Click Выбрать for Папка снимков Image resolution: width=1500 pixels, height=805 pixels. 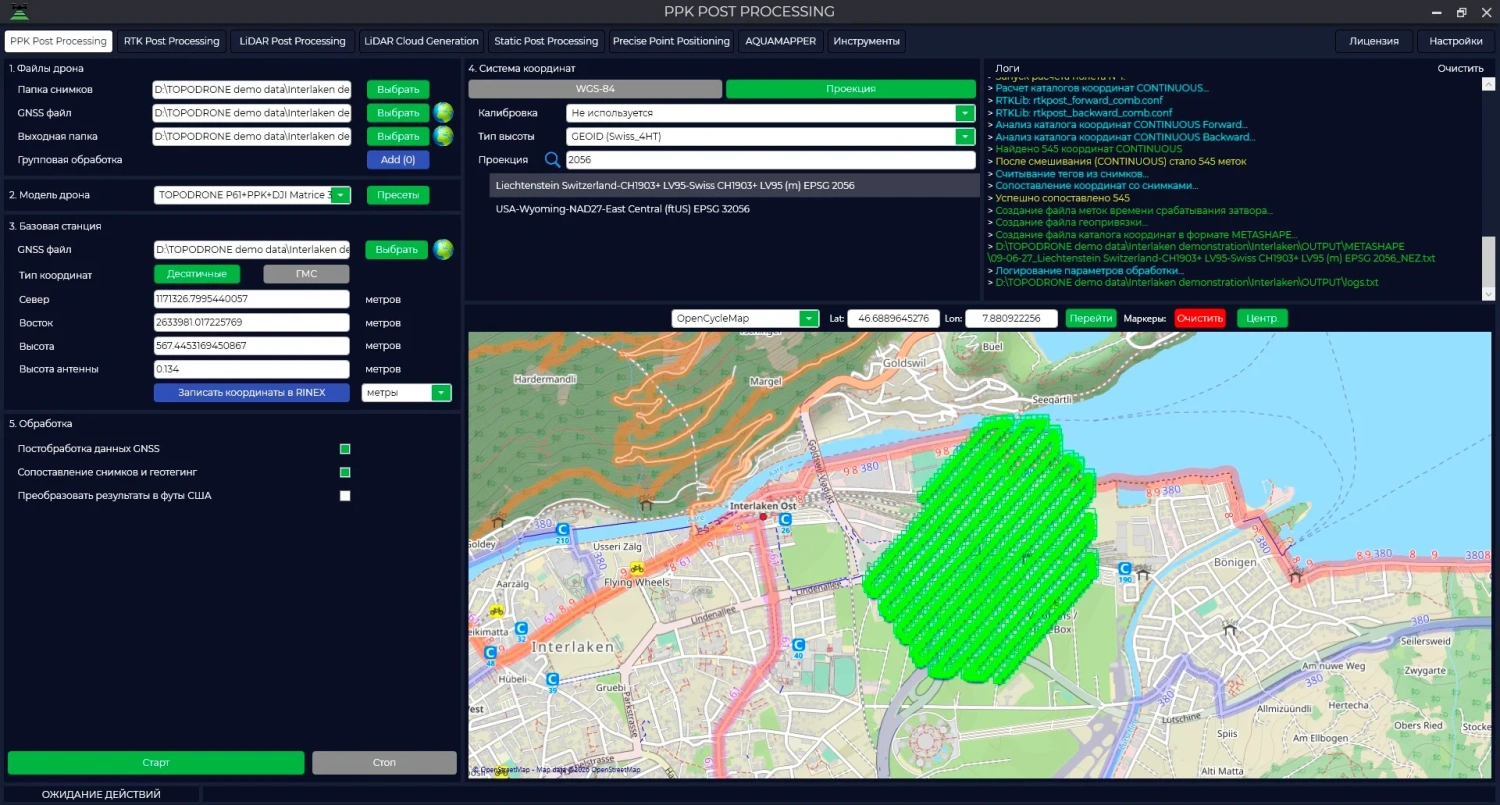coord(398,89)
